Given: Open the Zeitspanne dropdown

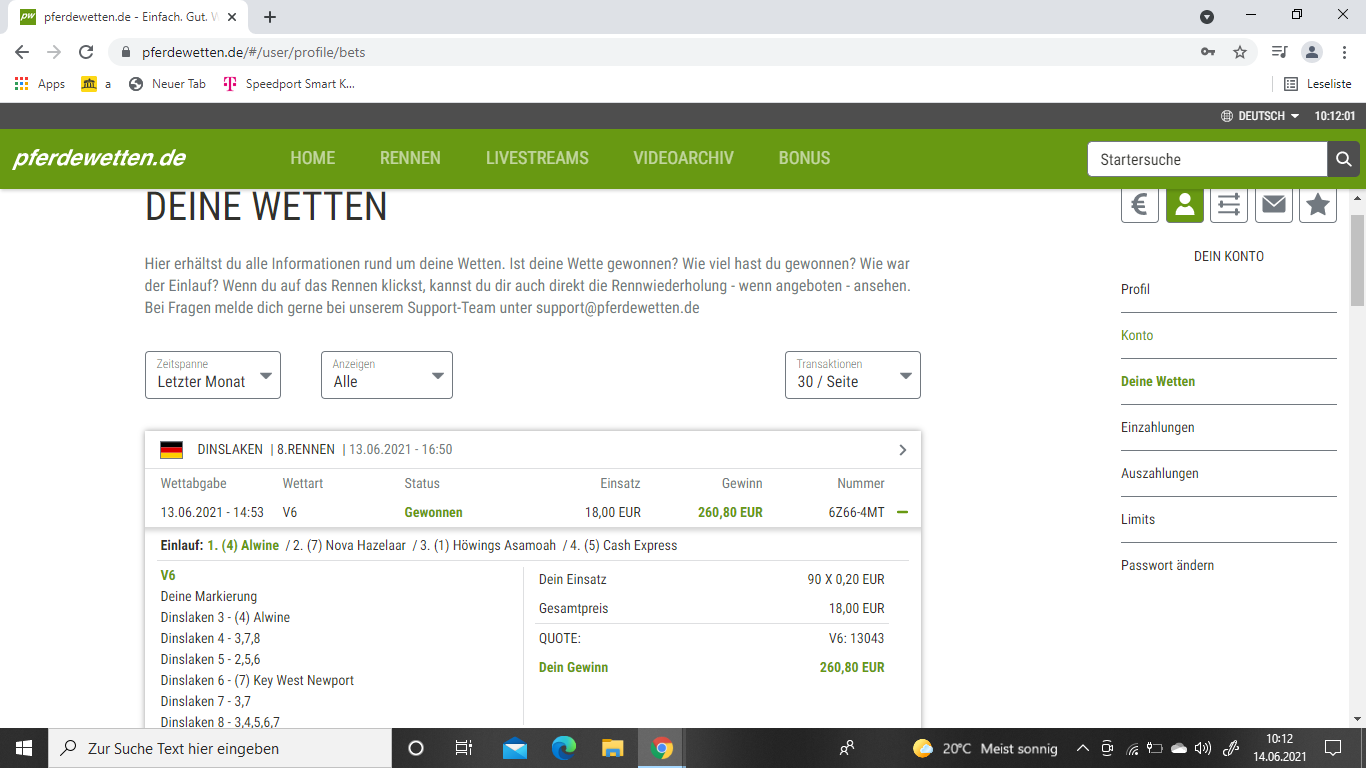Looking at the screenshot, I should pyautogui.click(x=213, y=375).
